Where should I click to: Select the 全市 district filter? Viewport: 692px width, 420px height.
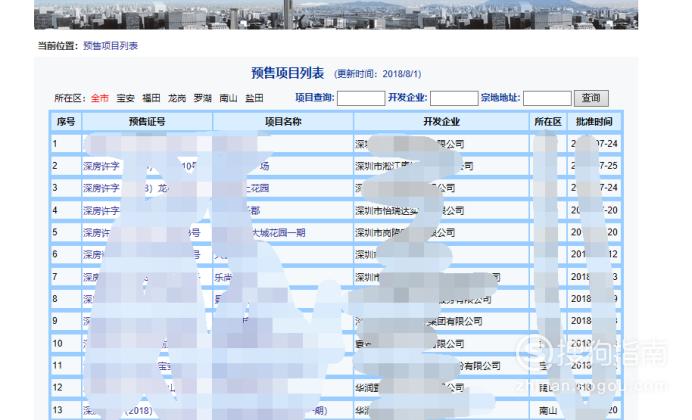pos(100,98)
